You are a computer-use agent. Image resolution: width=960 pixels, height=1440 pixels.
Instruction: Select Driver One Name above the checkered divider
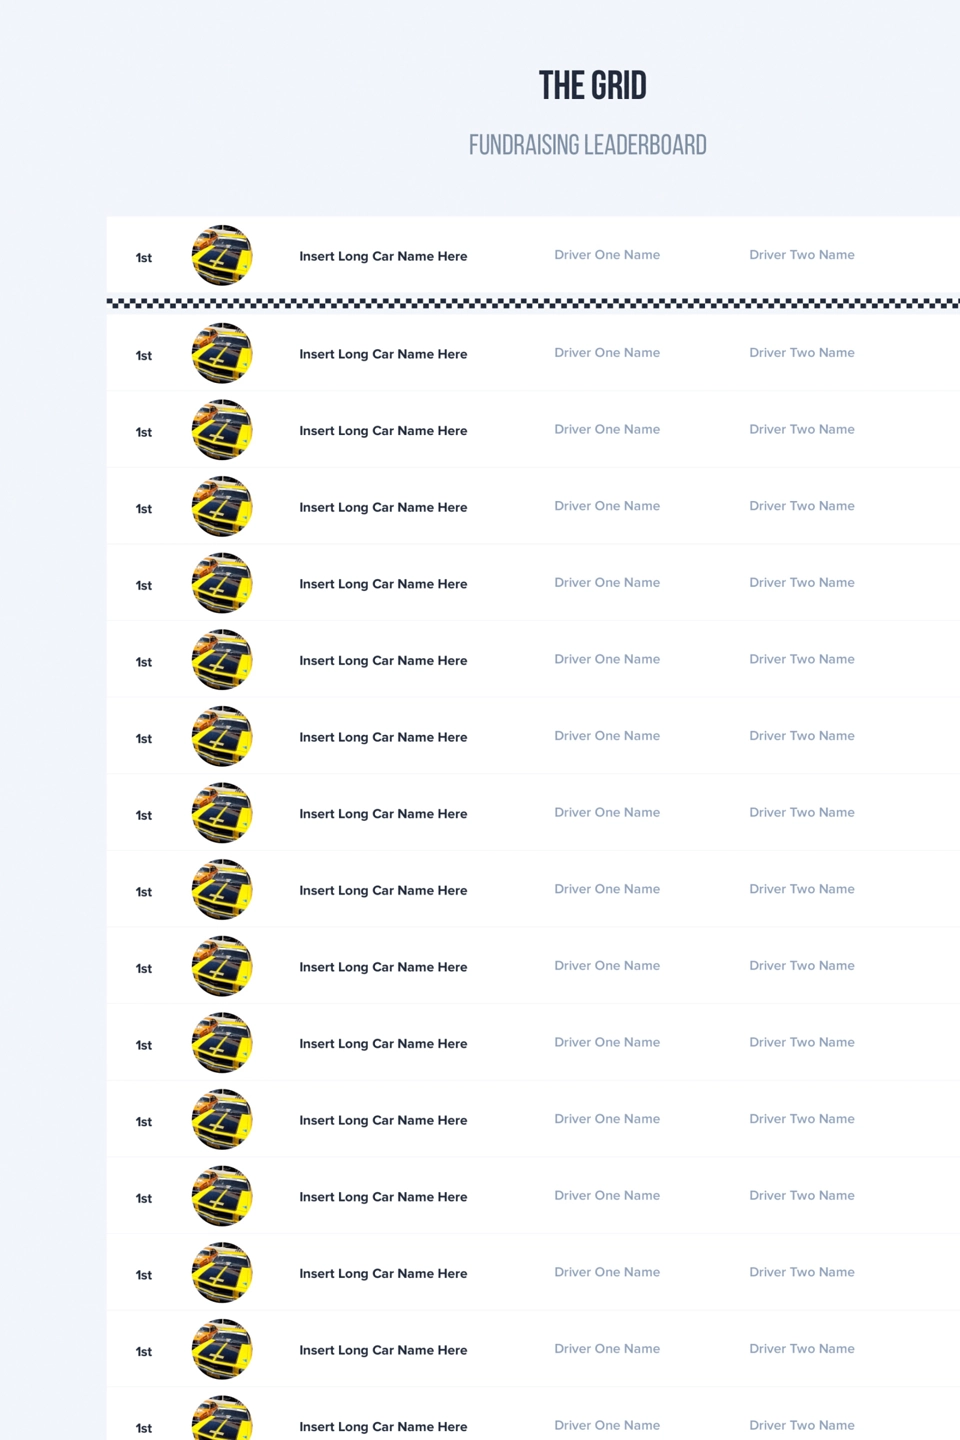(607, 255)
